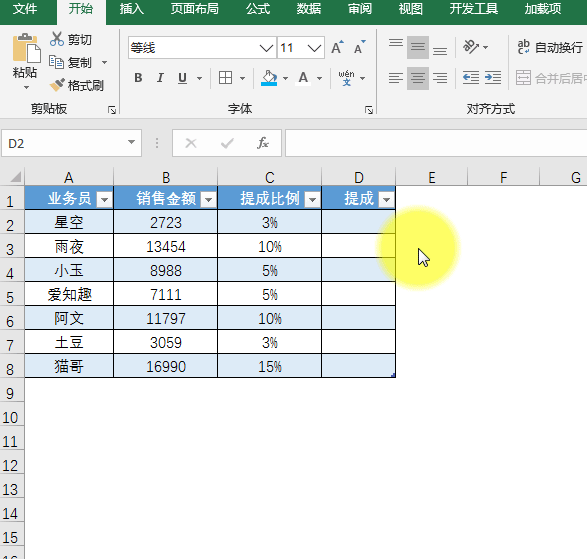This screenshot has height=559, width=587.
Task: Toggle italic formatting
Action: pyautogui.click(x=160, y=78)
